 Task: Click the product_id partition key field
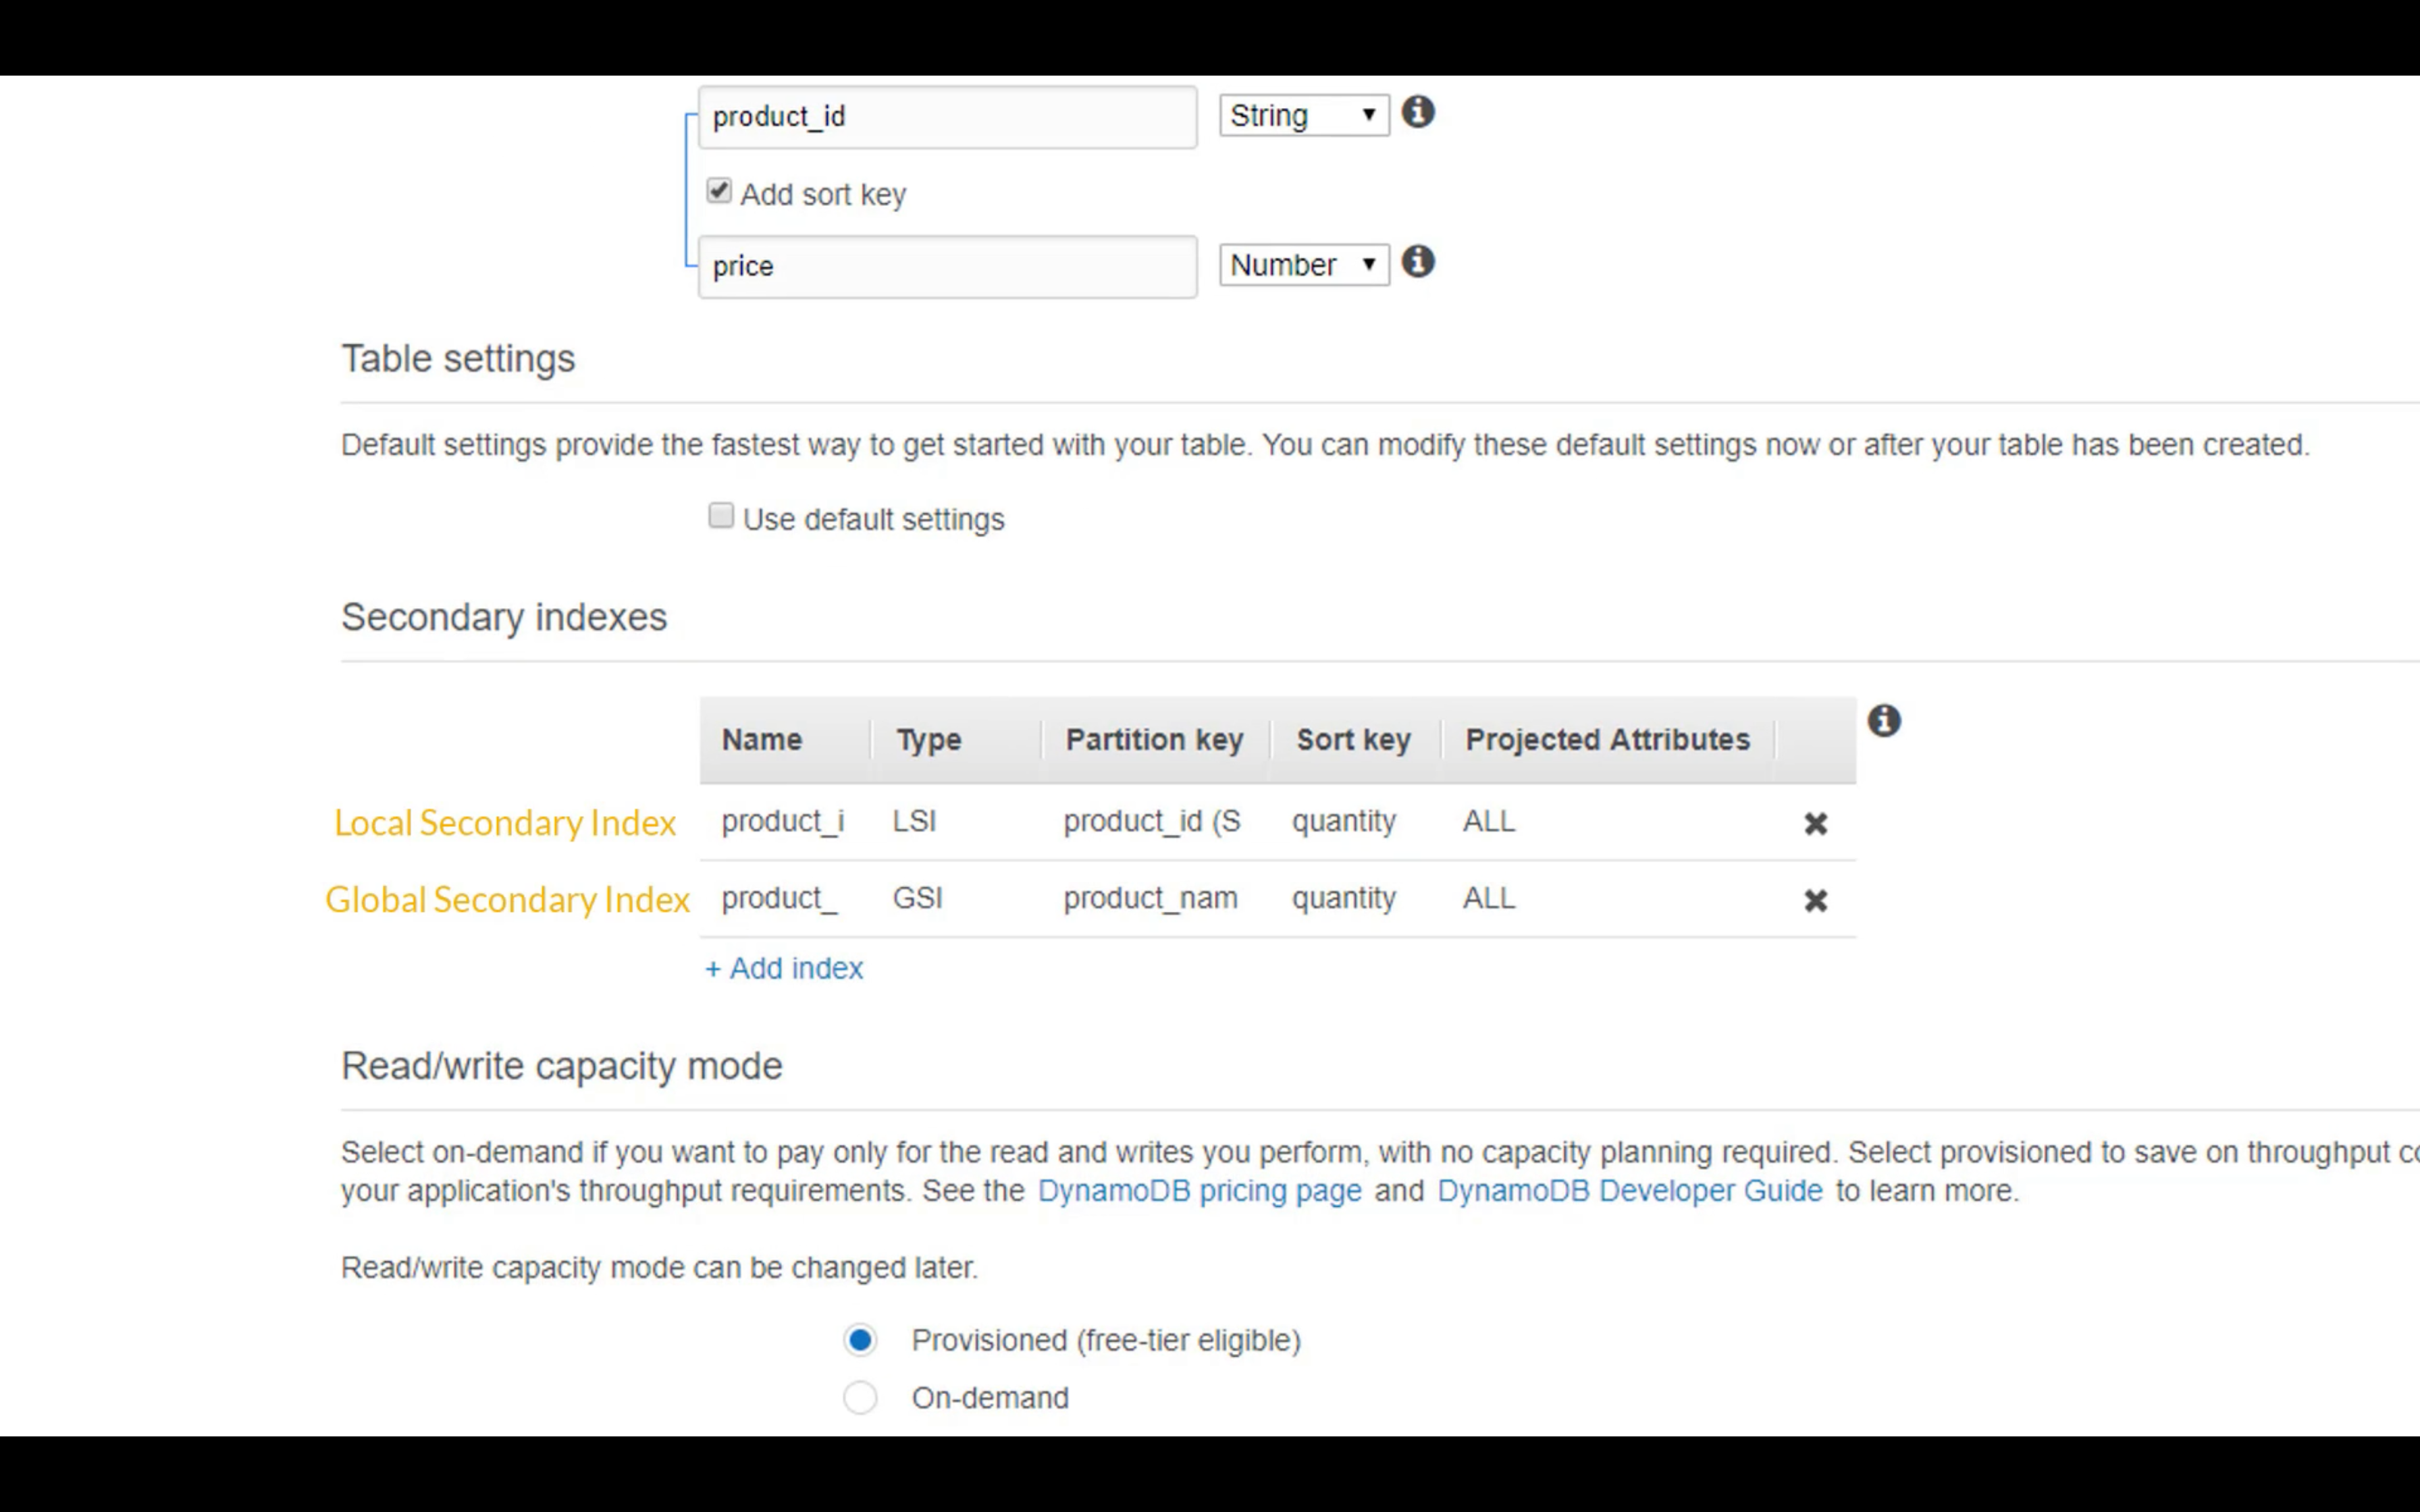click(946, 117)
